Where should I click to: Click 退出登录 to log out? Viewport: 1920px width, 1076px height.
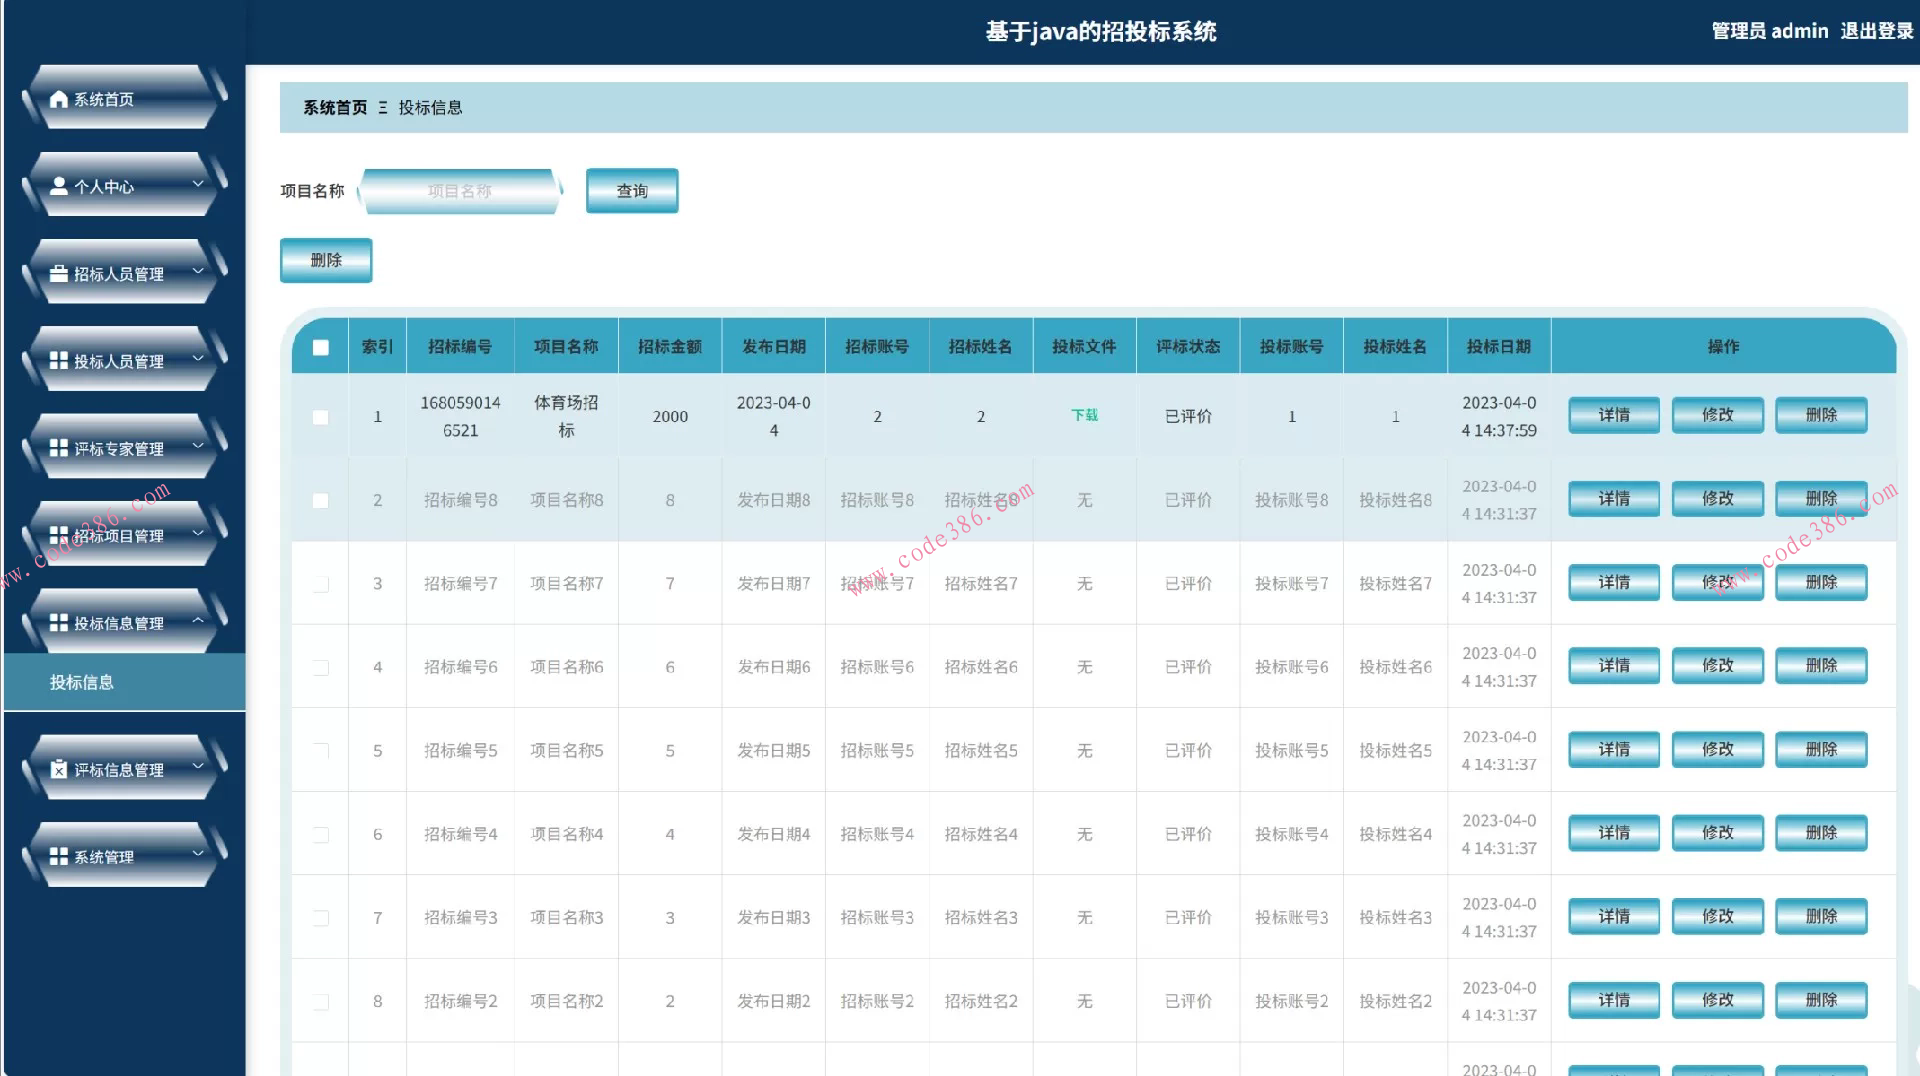click(1876, 31)
